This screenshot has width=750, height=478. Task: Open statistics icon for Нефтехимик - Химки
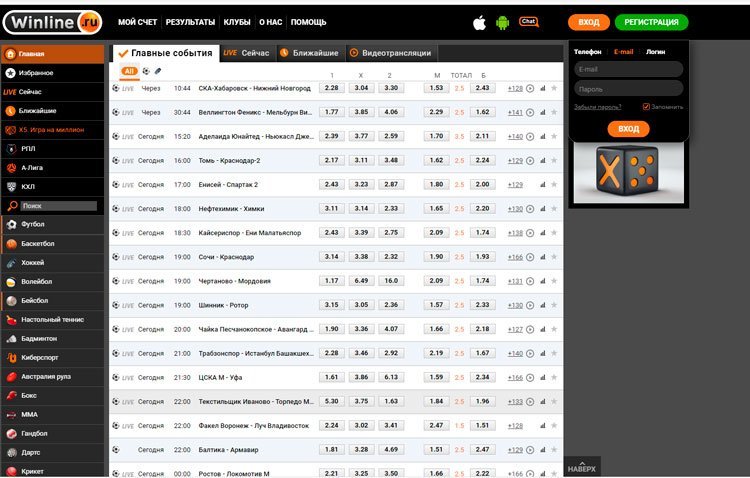click(x=543, y=209)
